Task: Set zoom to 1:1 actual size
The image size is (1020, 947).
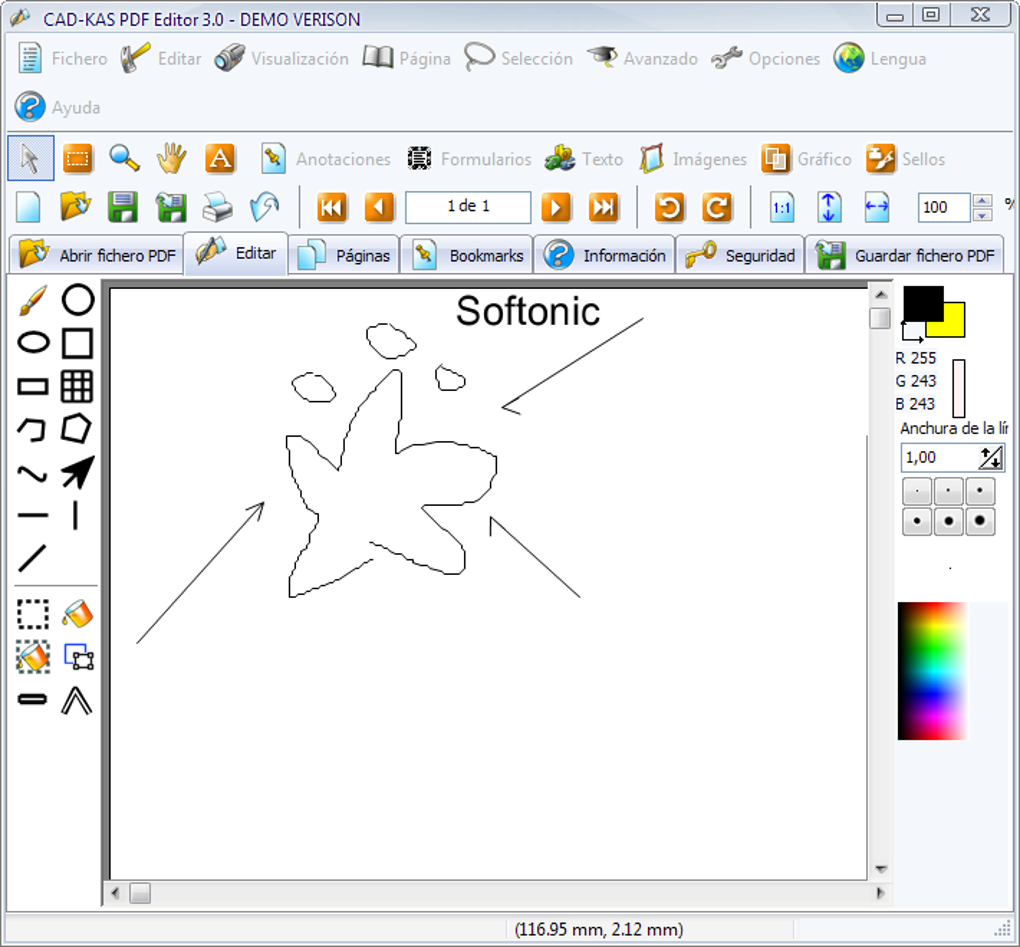Action: click(x=781, y=207)
